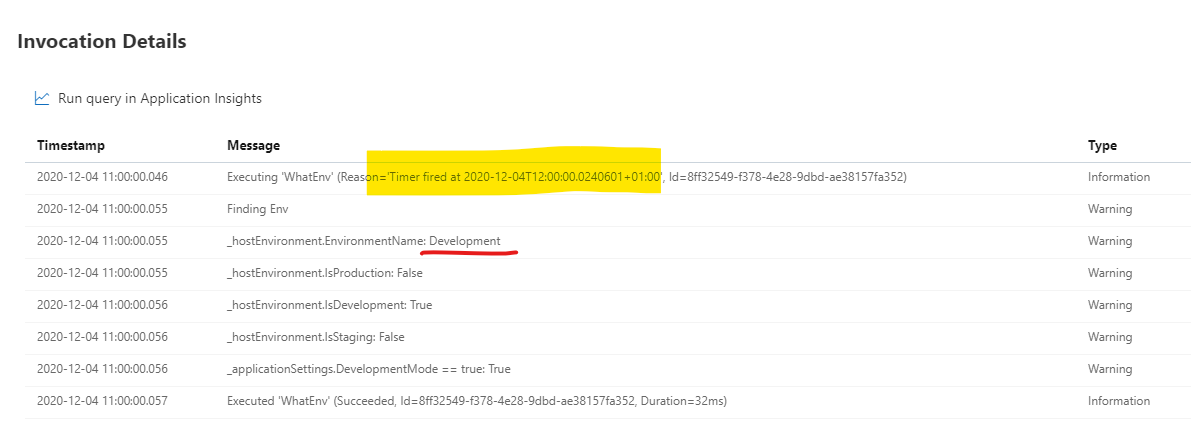Click the Application Insights chart icon
Screen dimensions: 1191x433
[42, 98]
